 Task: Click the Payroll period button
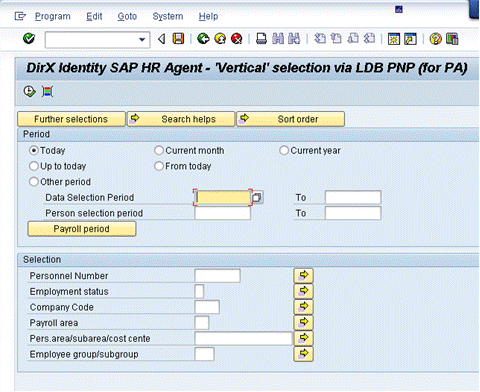pos(82,229)
